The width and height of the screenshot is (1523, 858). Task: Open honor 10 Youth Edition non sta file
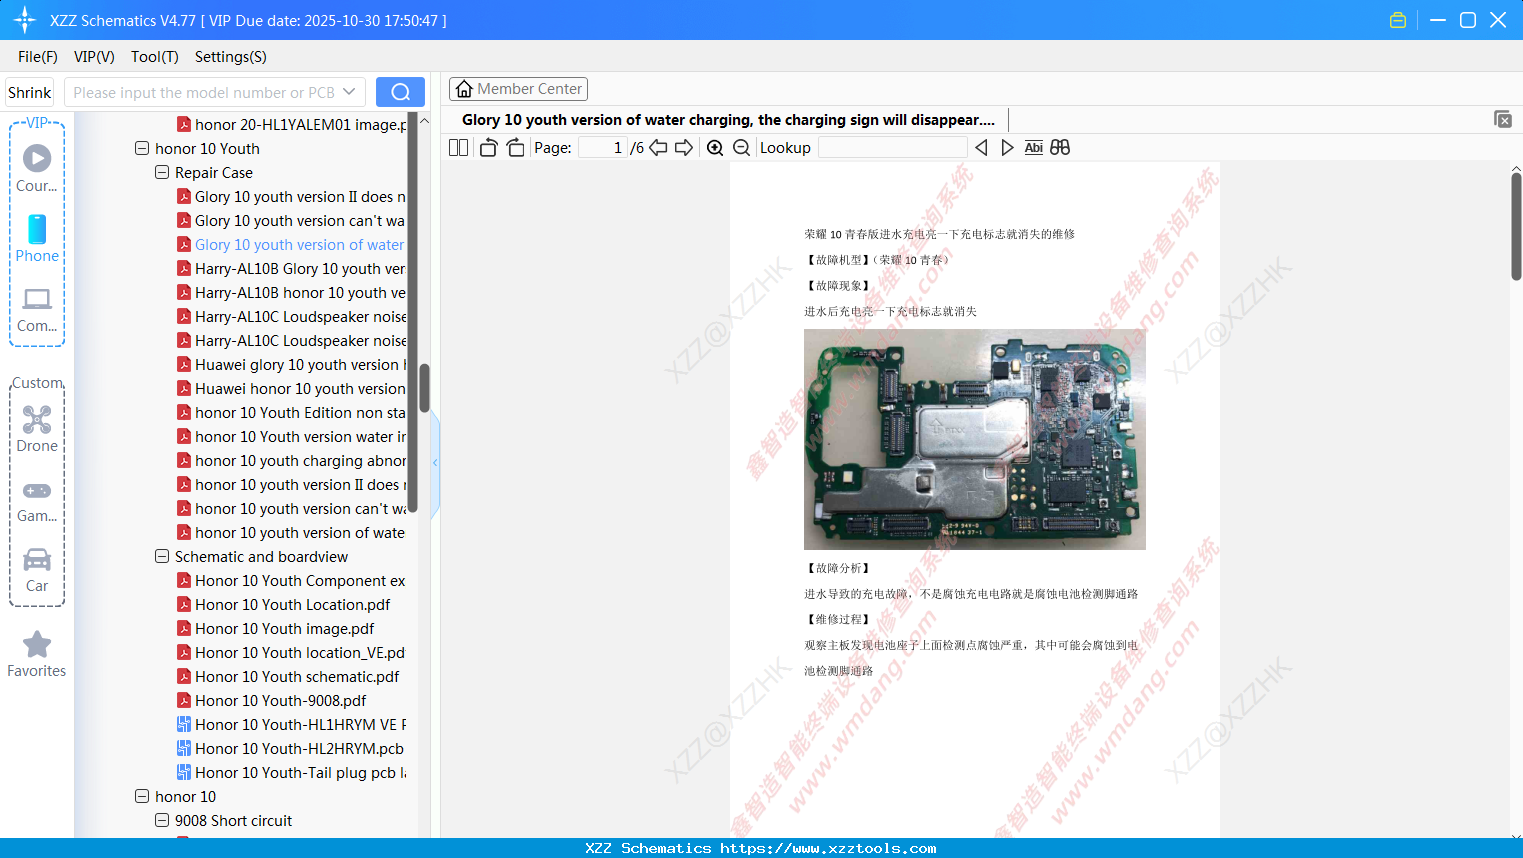[x=292, y=412]
